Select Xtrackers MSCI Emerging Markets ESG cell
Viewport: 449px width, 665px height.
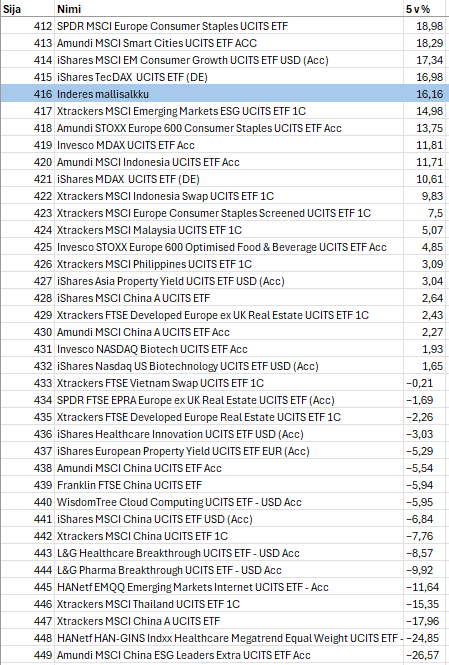229,111
